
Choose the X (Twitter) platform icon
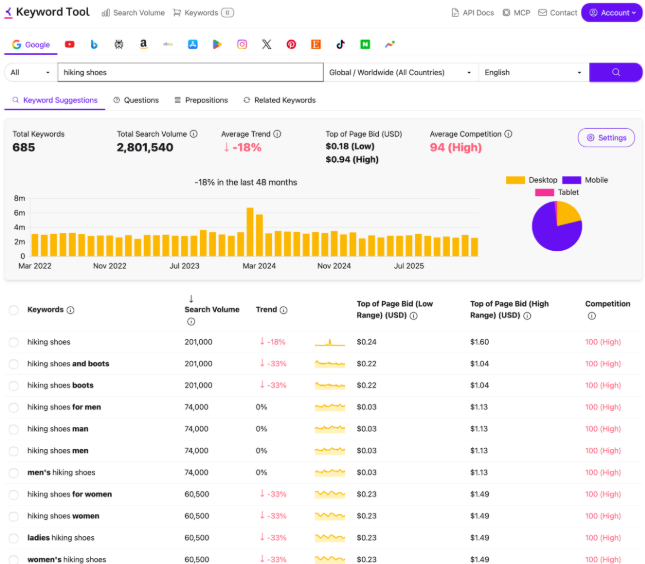[267, 44]
